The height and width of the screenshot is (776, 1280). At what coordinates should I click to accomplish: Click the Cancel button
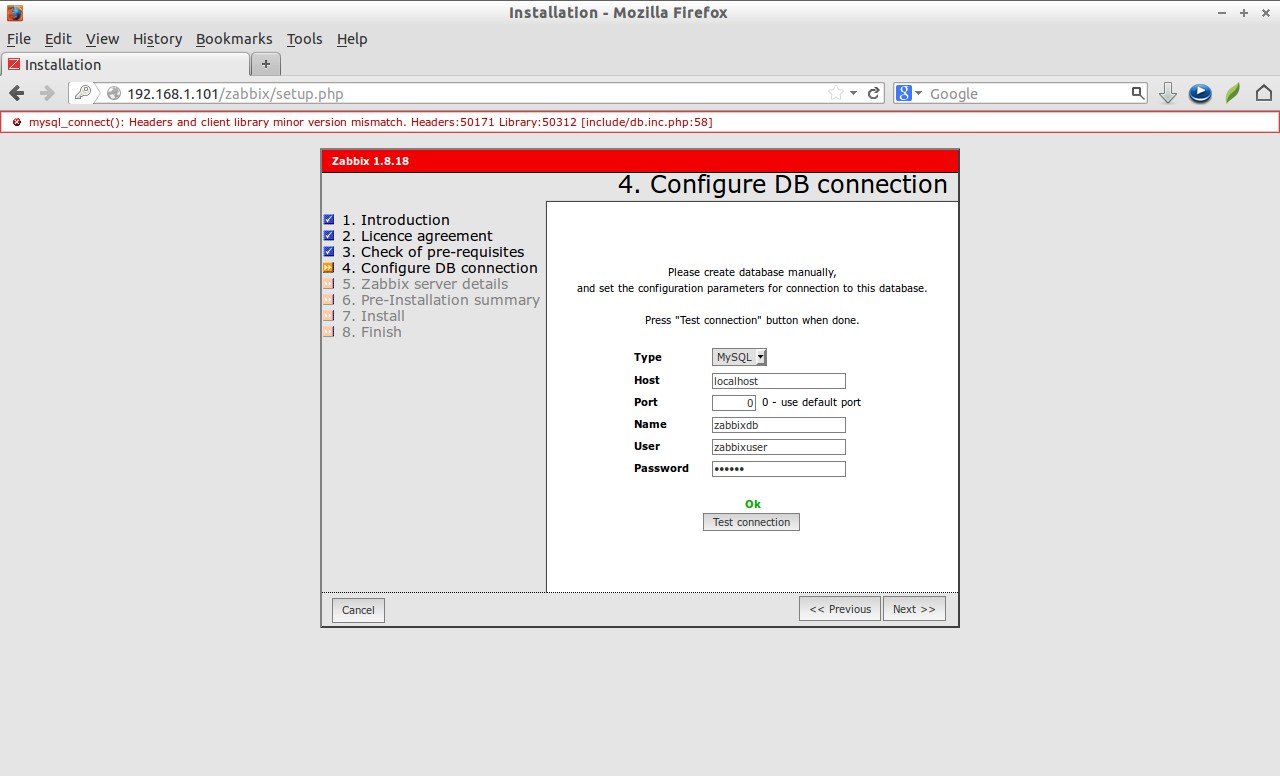pyautogui.click(x=358, y=610)
